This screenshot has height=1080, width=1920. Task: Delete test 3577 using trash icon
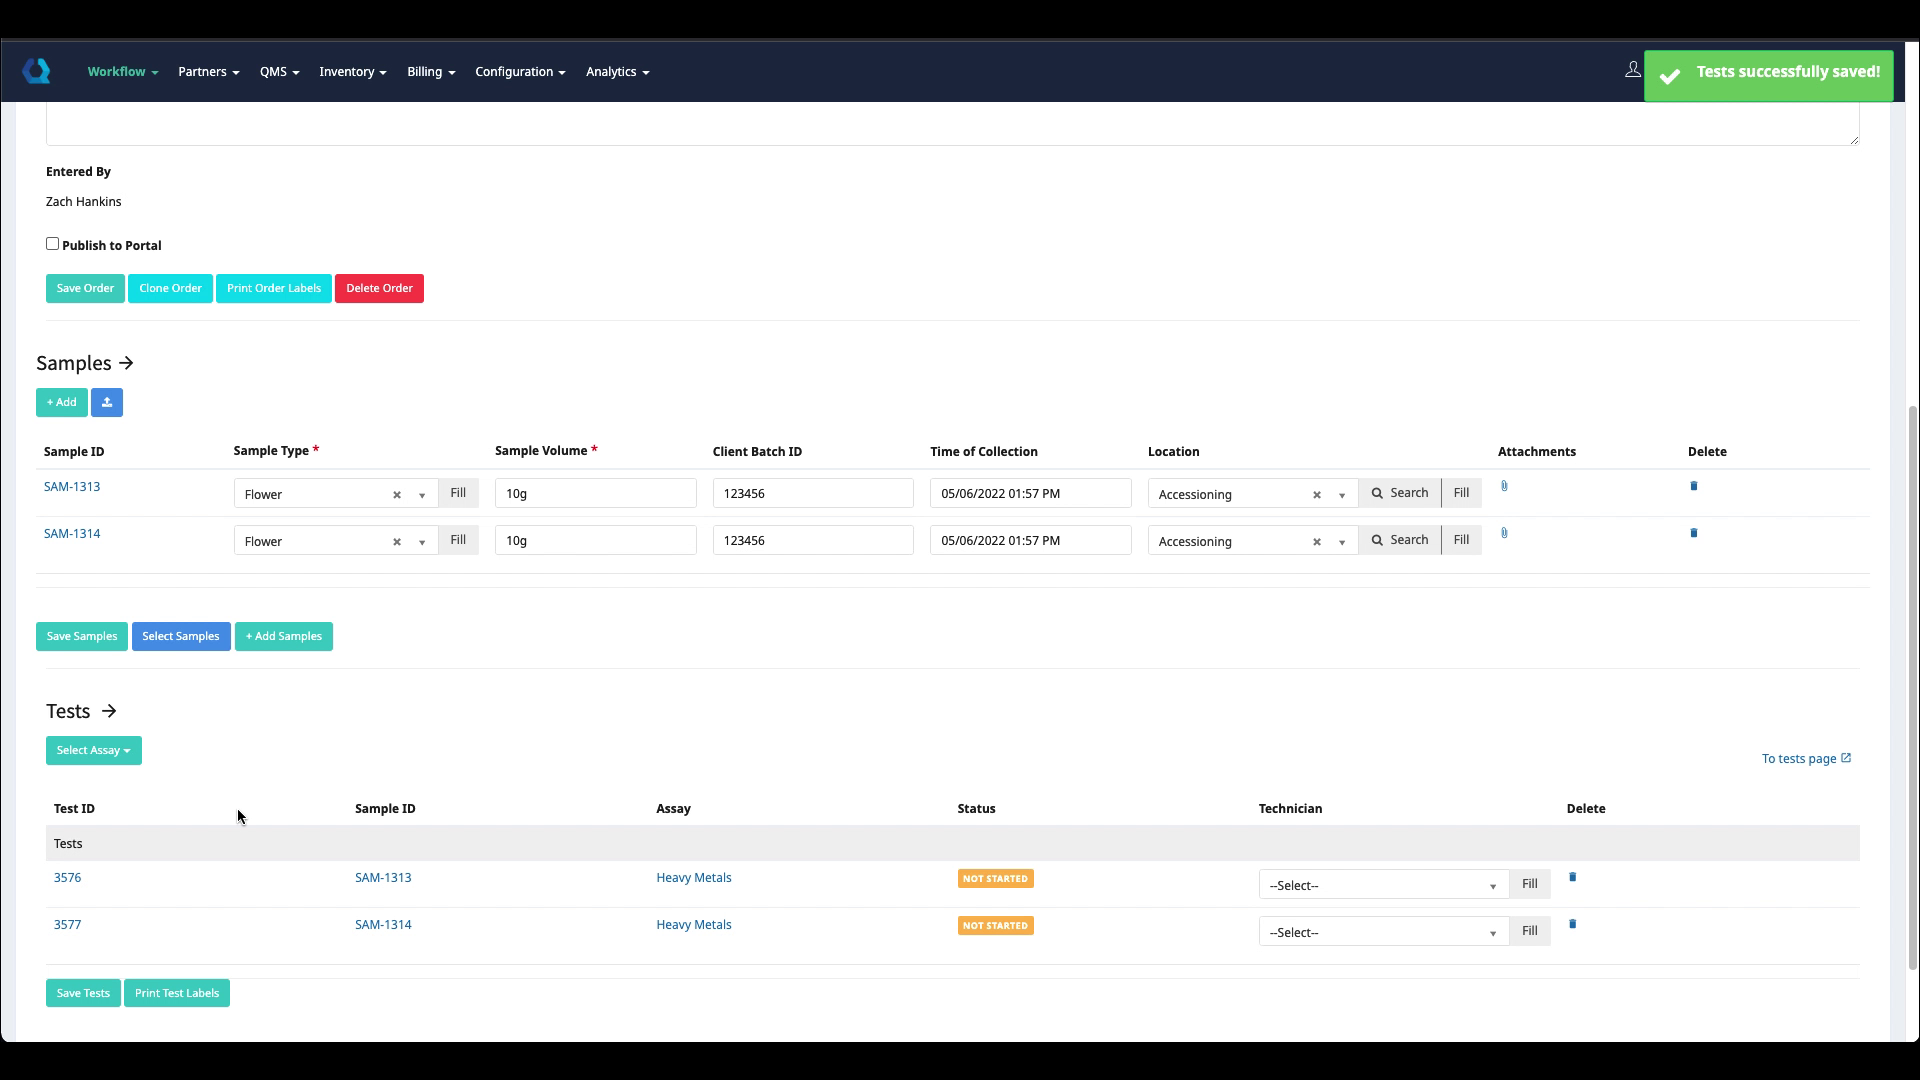(x=1572, y=924)
